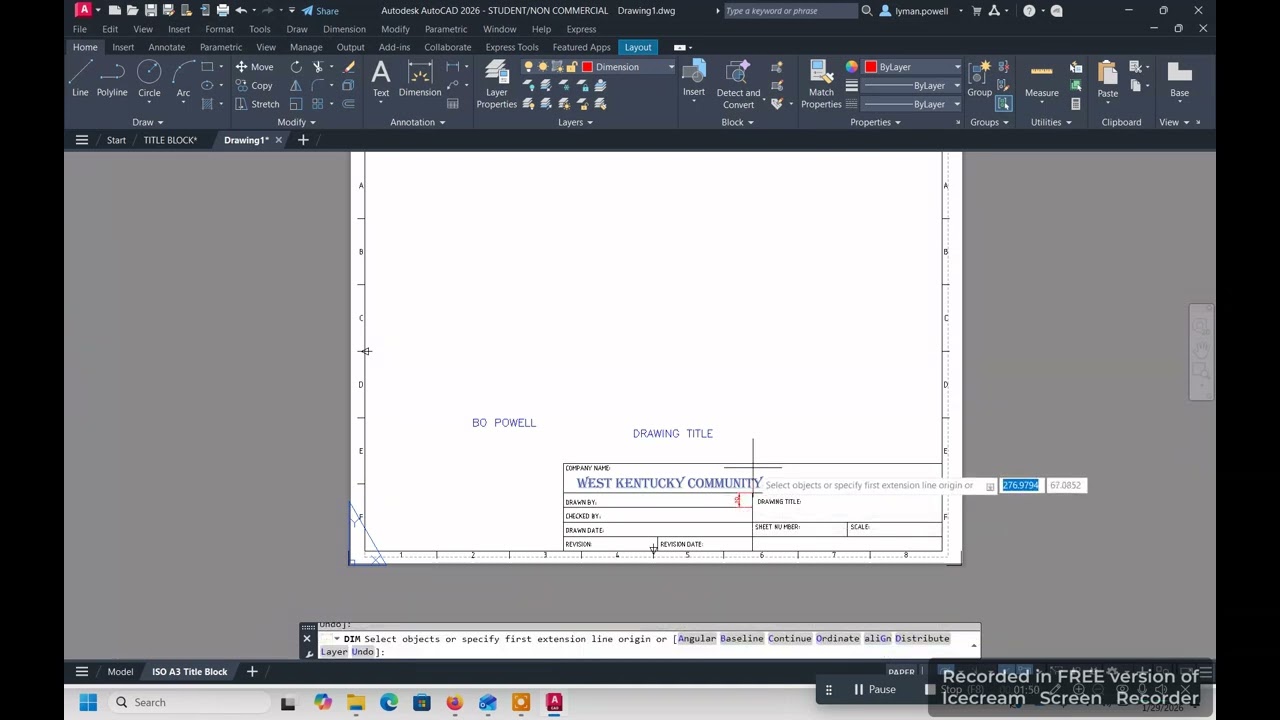The height and width of the screenshot is (720, 1280).
Task: Click the Share button
Action: 320,11
